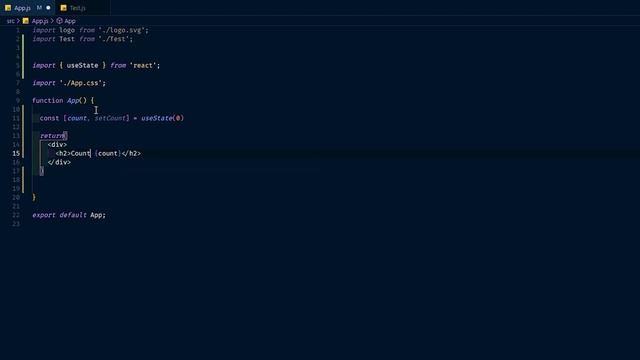Screen dimensions: 640x360
Task: Click the 'const' keyword on line 11
Action: [x=49, y=118]
